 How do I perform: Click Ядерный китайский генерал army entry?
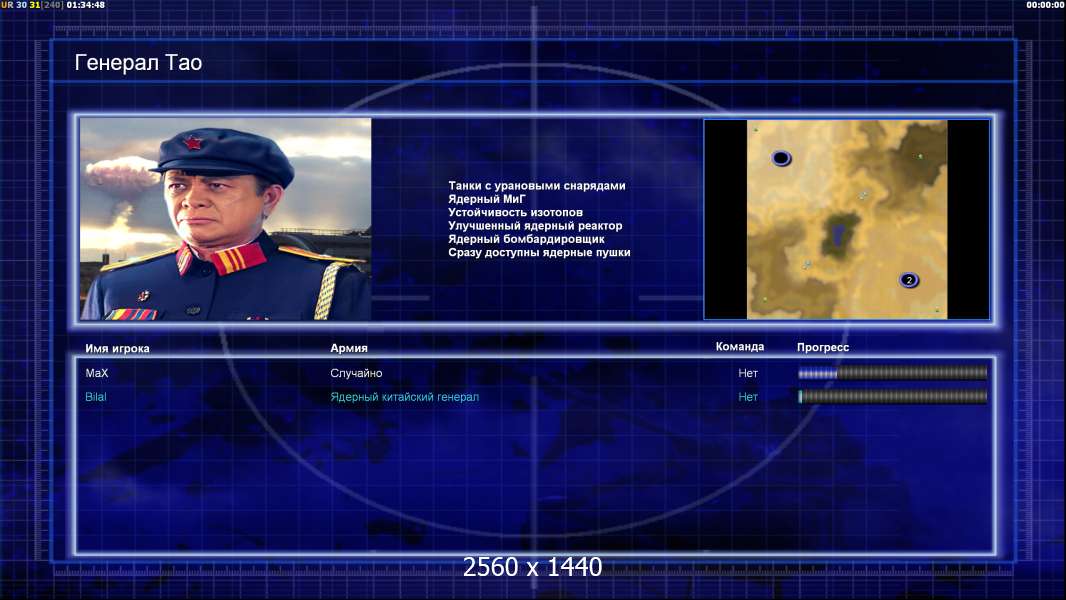click(405, 397)
